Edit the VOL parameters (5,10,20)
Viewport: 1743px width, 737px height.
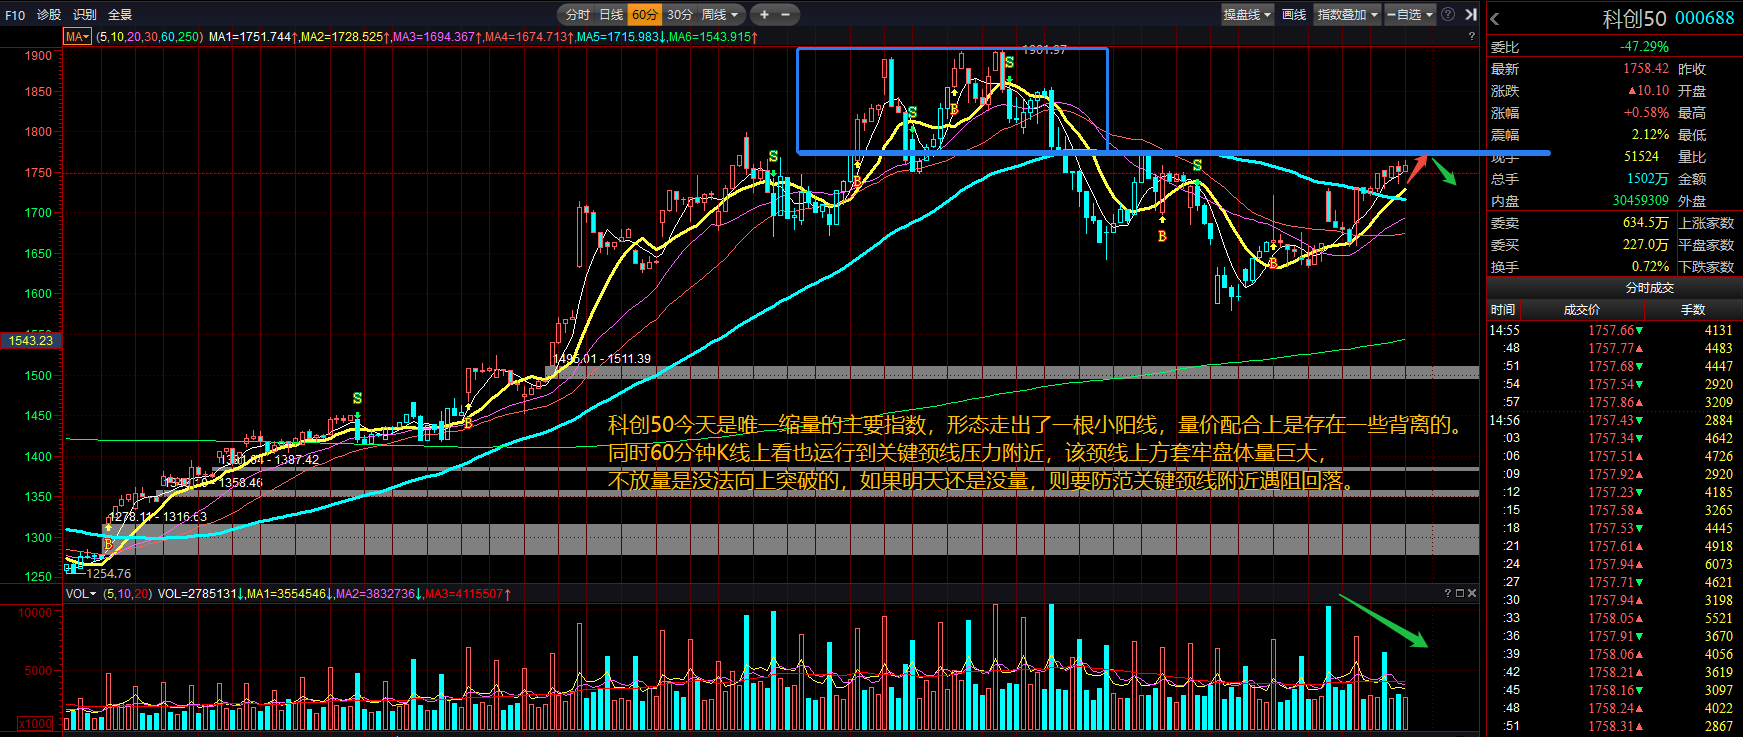pos(127,594)
